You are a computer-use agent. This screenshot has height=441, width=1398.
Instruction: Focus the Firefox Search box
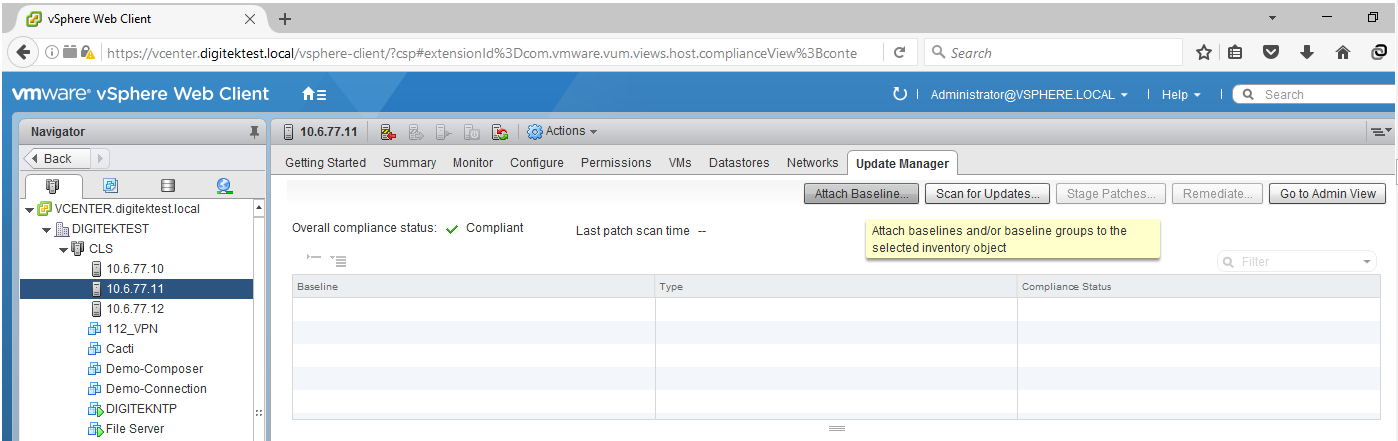(x=1054, y=53)
